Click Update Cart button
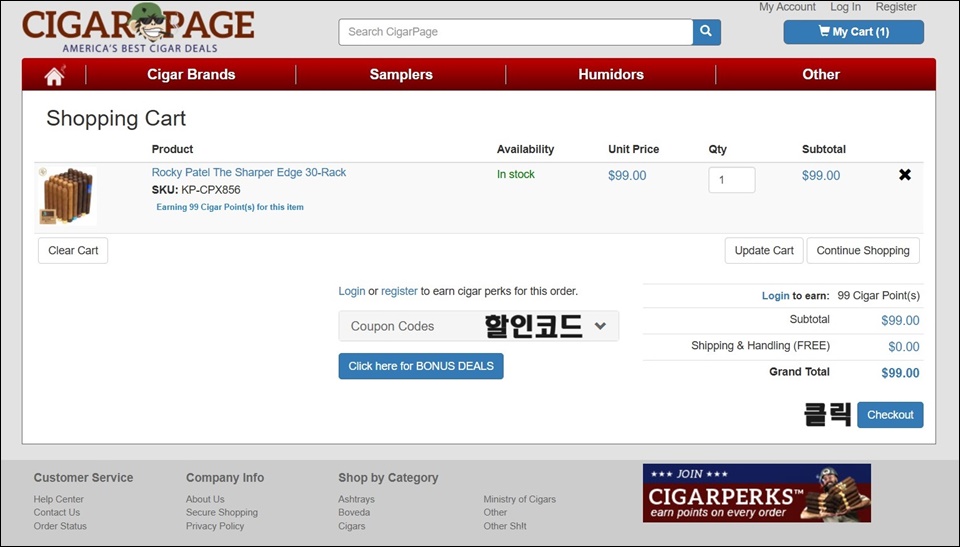This screenshot has height=547, width=960. pos(764,251)
